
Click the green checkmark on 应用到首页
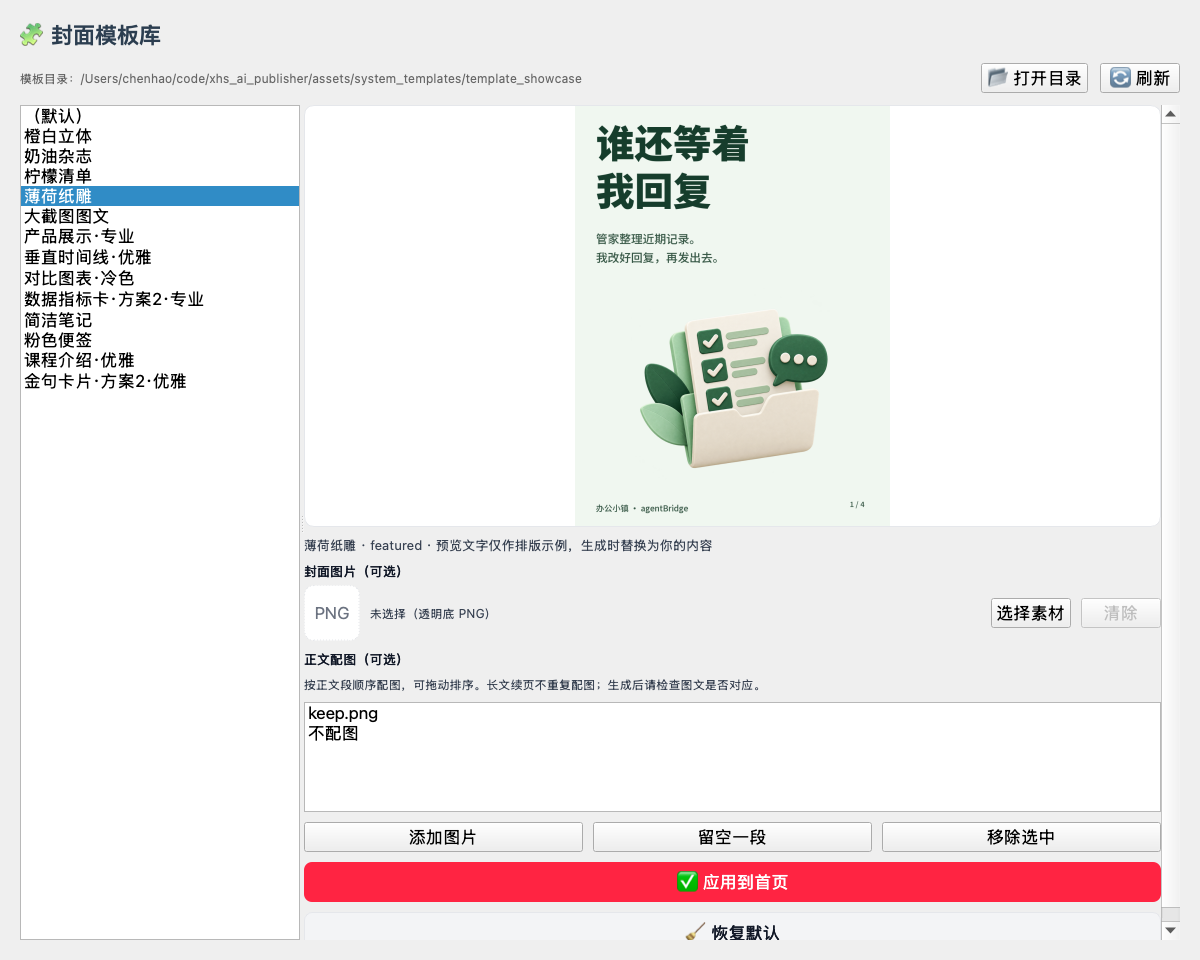pos(687,882)
